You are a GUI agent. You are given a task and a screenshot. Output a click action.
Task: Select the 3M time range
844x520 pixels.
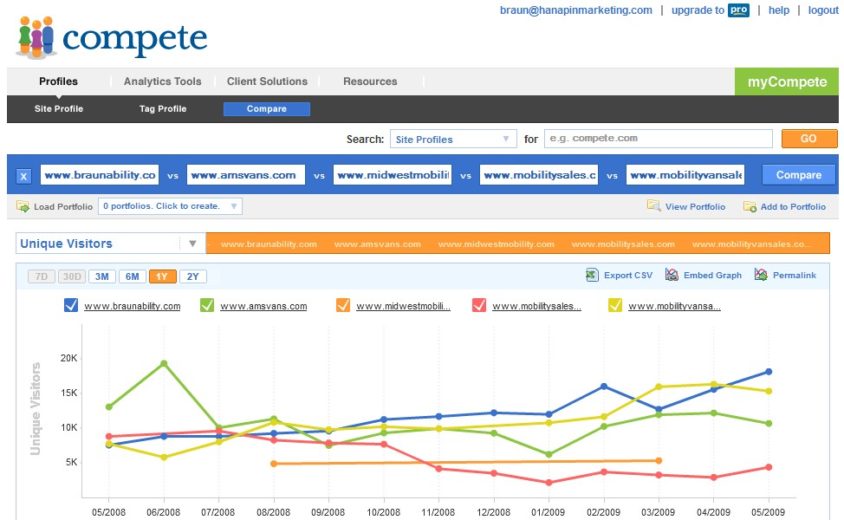[102, 277]
